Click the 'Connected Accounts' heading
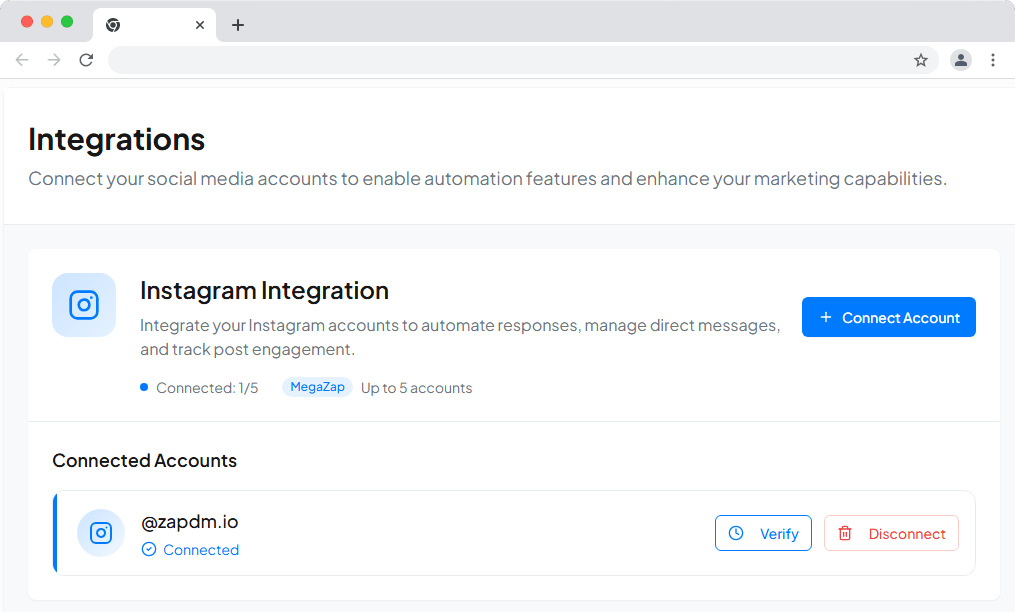Screen dimensions: 1015x612 pos(144,460)
